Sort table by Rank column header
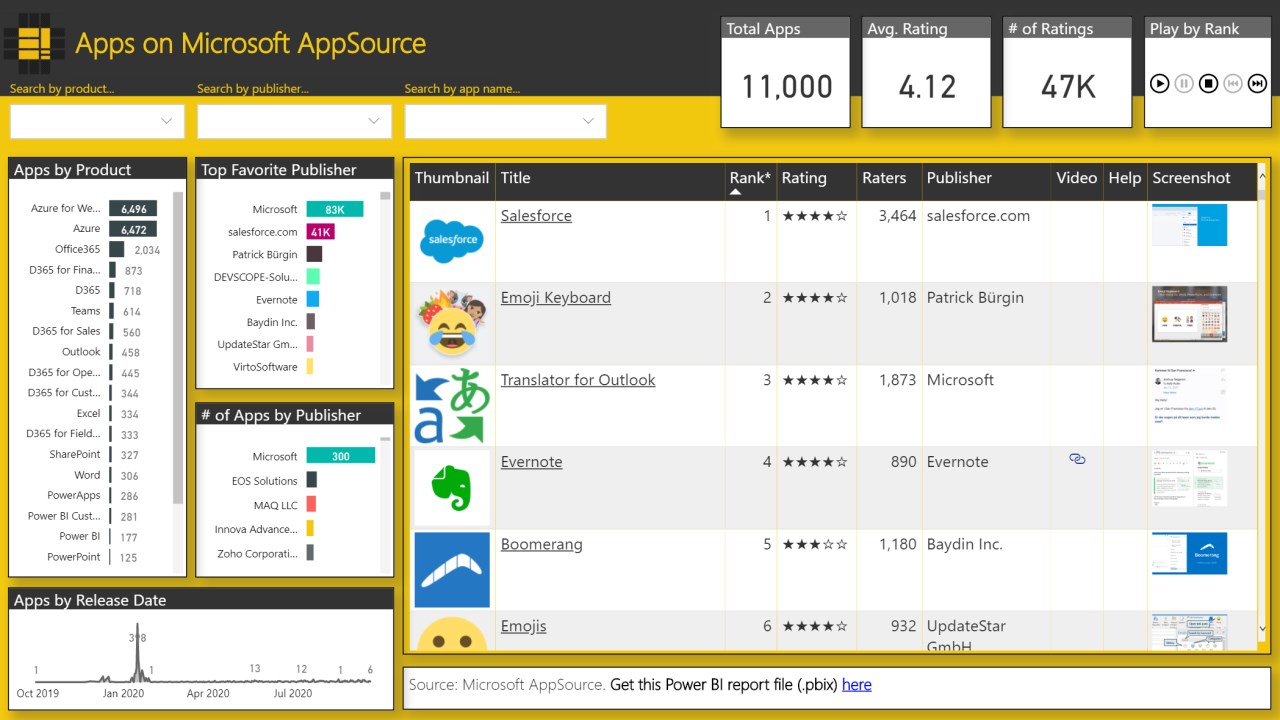The width and height of the screenshot is (1280, 720). 750,178
